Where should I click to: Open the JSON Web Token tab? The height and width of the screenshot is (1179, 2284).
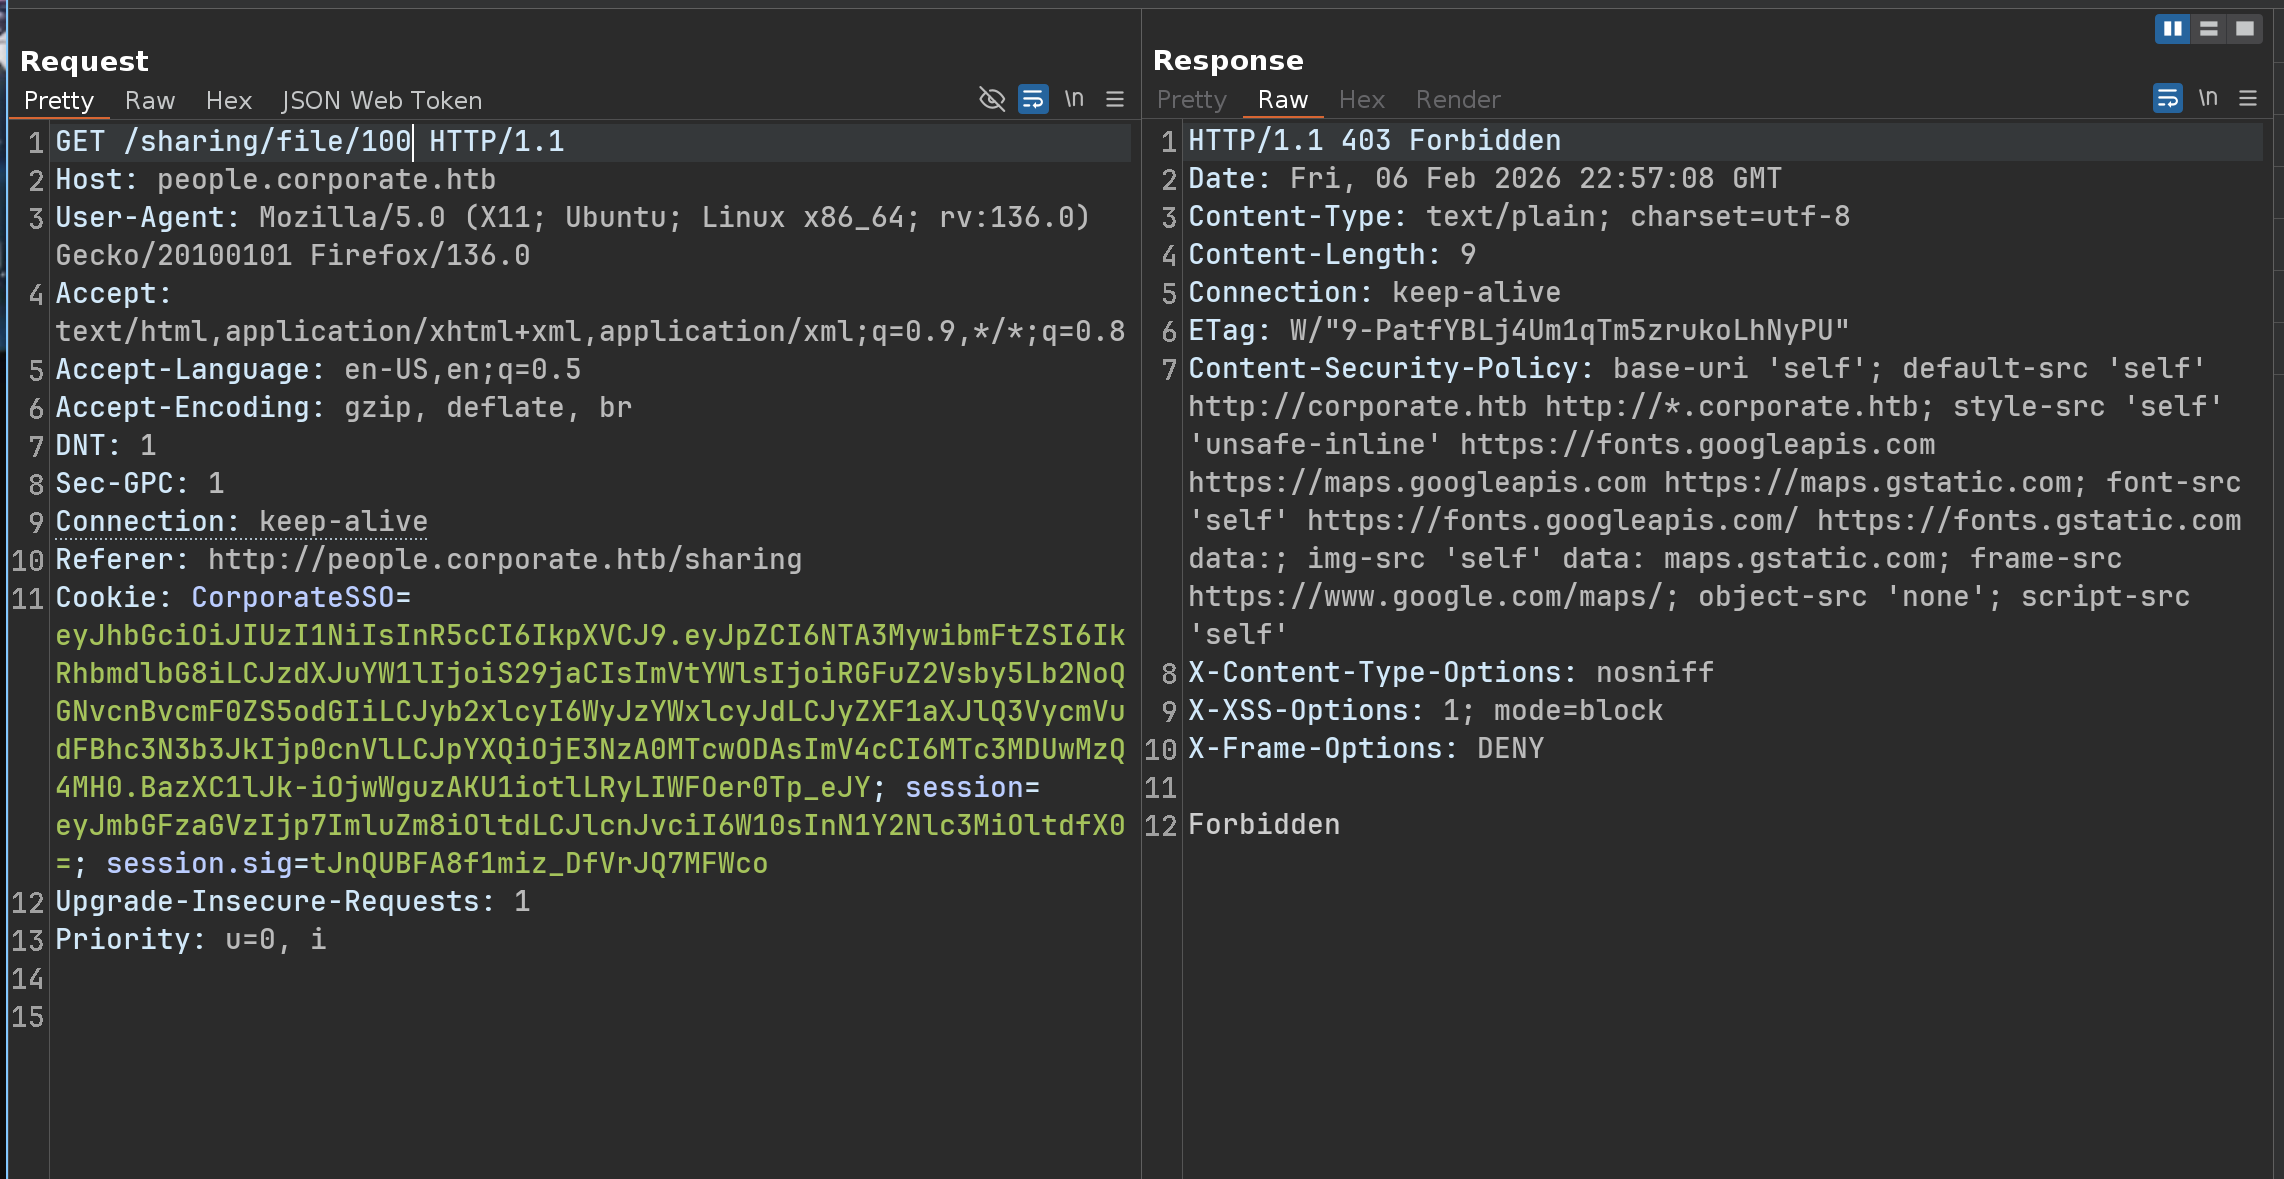tap(382, 100)
